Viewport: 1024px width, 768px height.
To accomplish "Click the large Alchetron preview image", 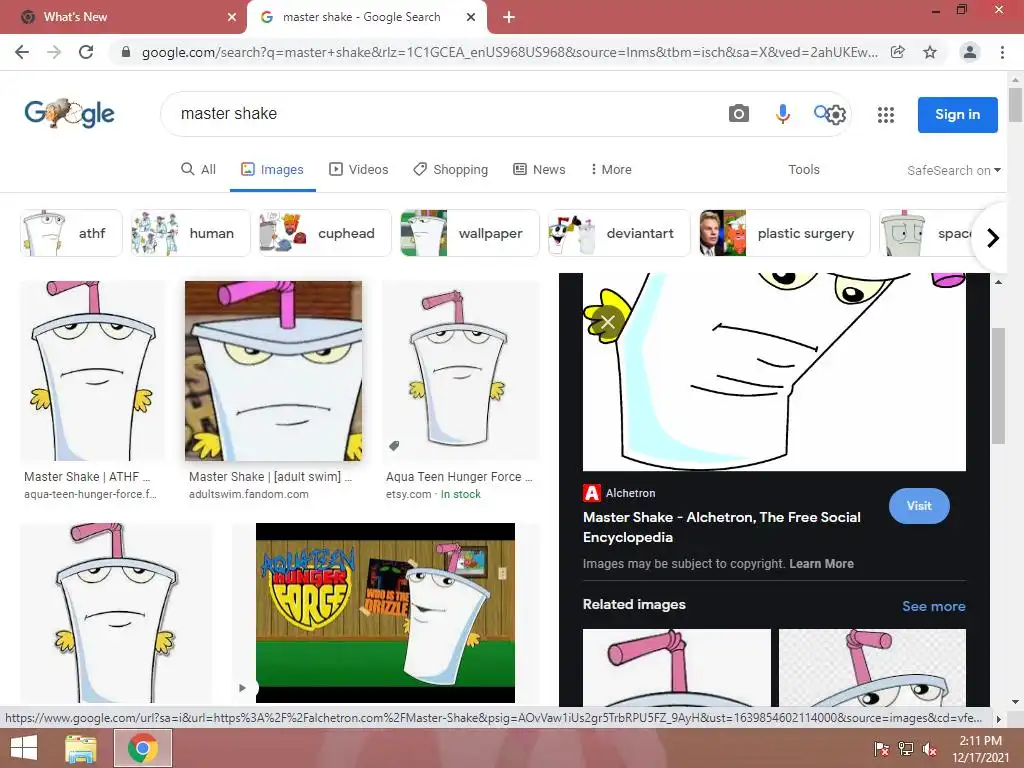I will coord(774,372).
